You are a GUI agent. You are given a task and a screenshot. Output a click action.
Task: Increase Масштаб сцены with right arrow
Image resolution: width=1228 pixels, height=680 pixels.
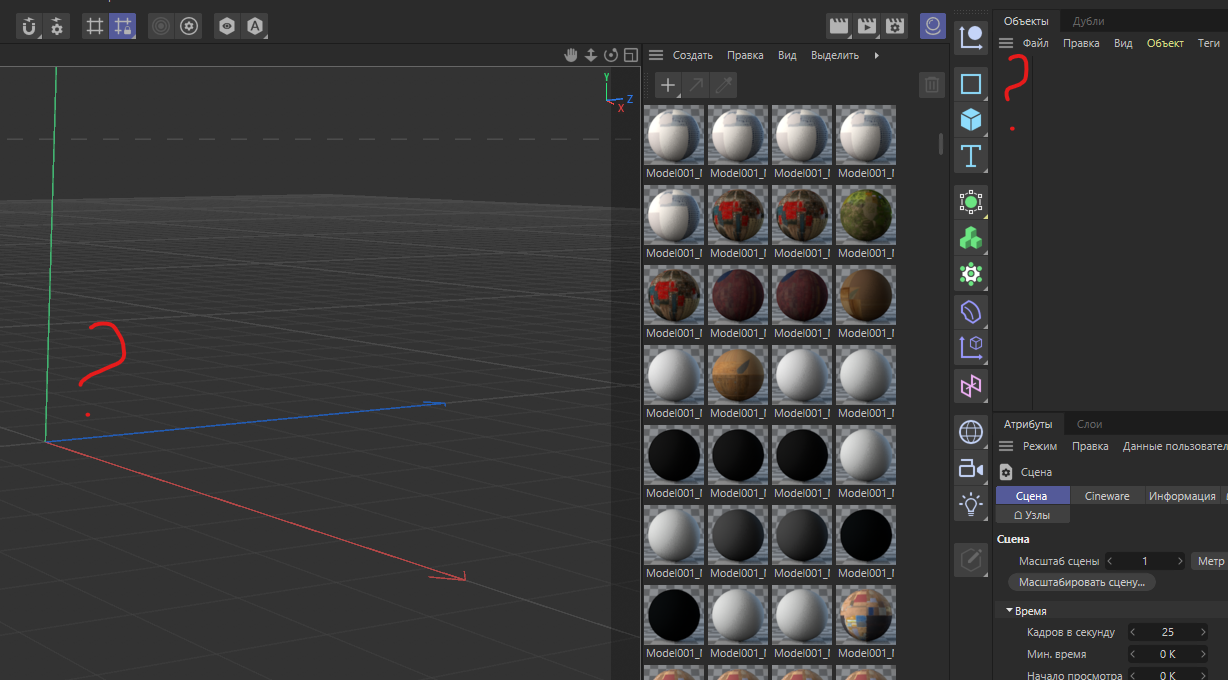(x=1180, y=561)
